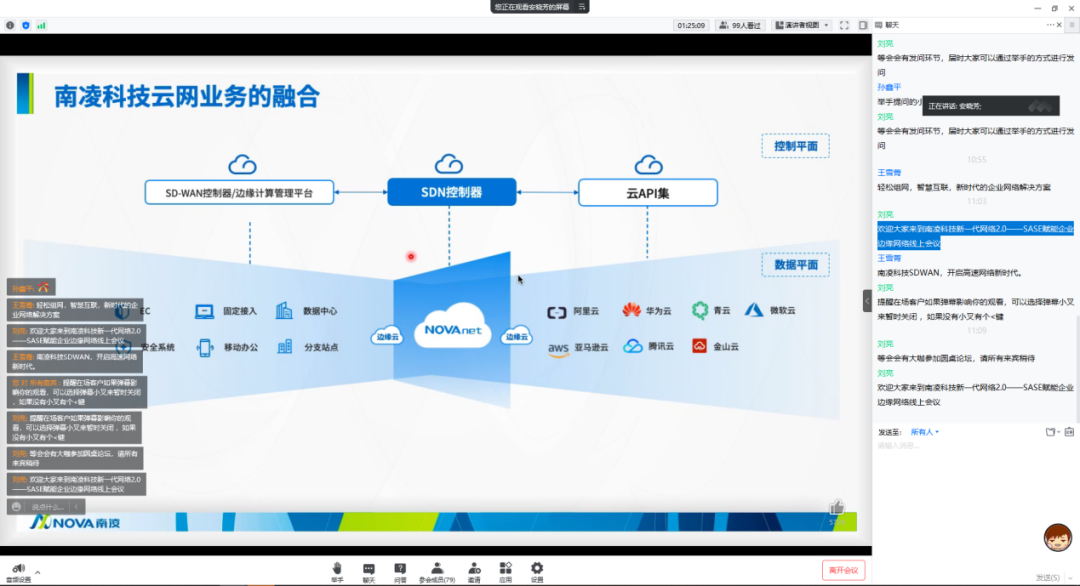The height and width of the screenshot is (586, 1080).
Task: Click the 固定接入 monitor icon
Action: (x=204, y=311)
